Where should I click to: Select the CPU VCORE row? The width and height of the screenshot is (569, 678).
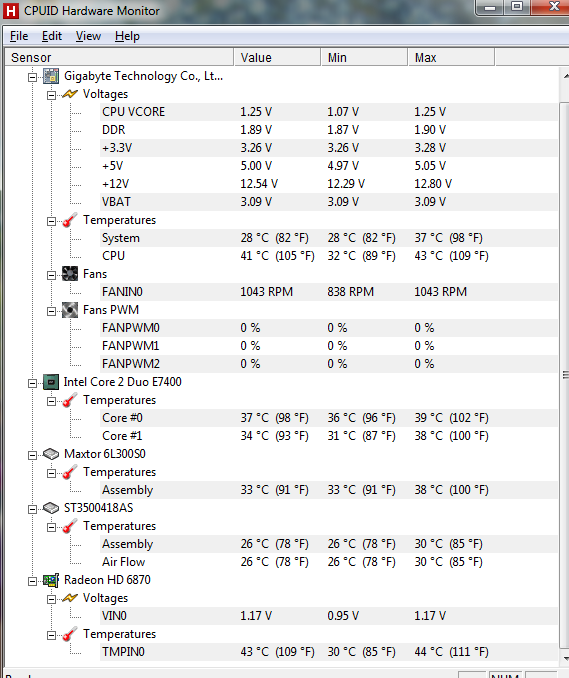(x=281, y=112)
